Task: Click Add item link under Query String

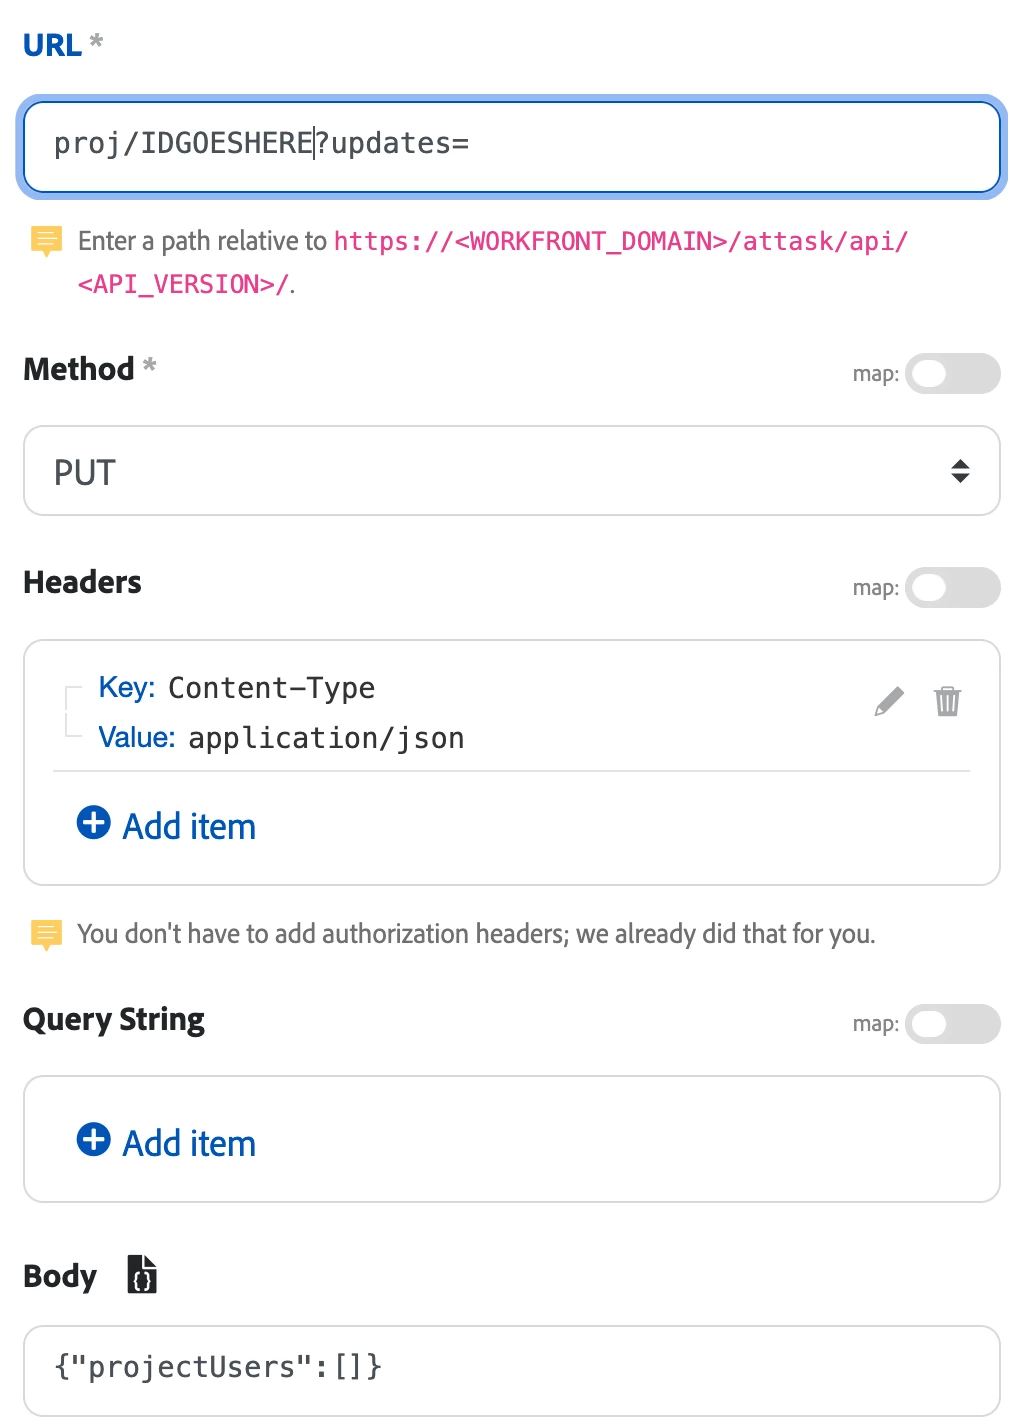Action: tap(189, 1143)
